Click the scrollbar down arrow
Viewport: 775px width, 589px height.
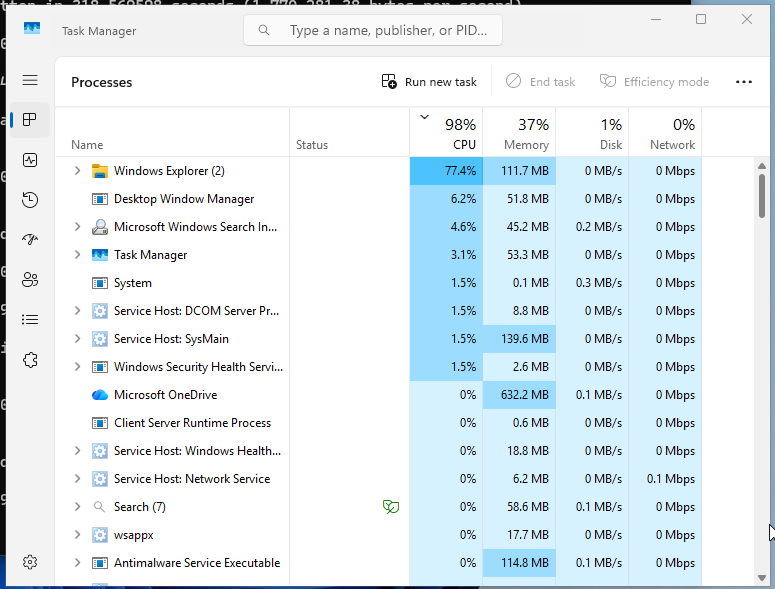762,578
